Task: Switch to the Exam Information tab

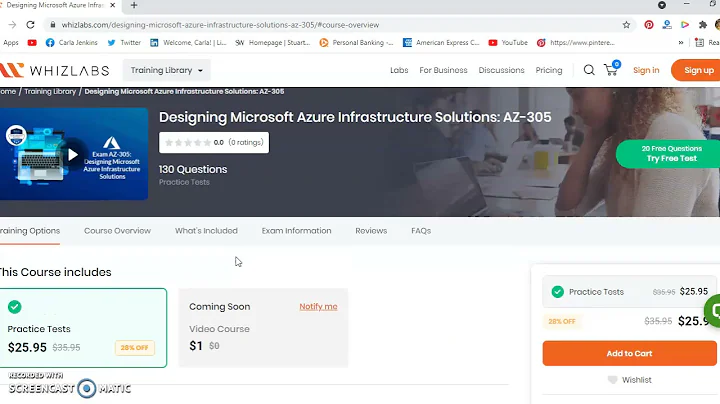Action: coord(296,231)
